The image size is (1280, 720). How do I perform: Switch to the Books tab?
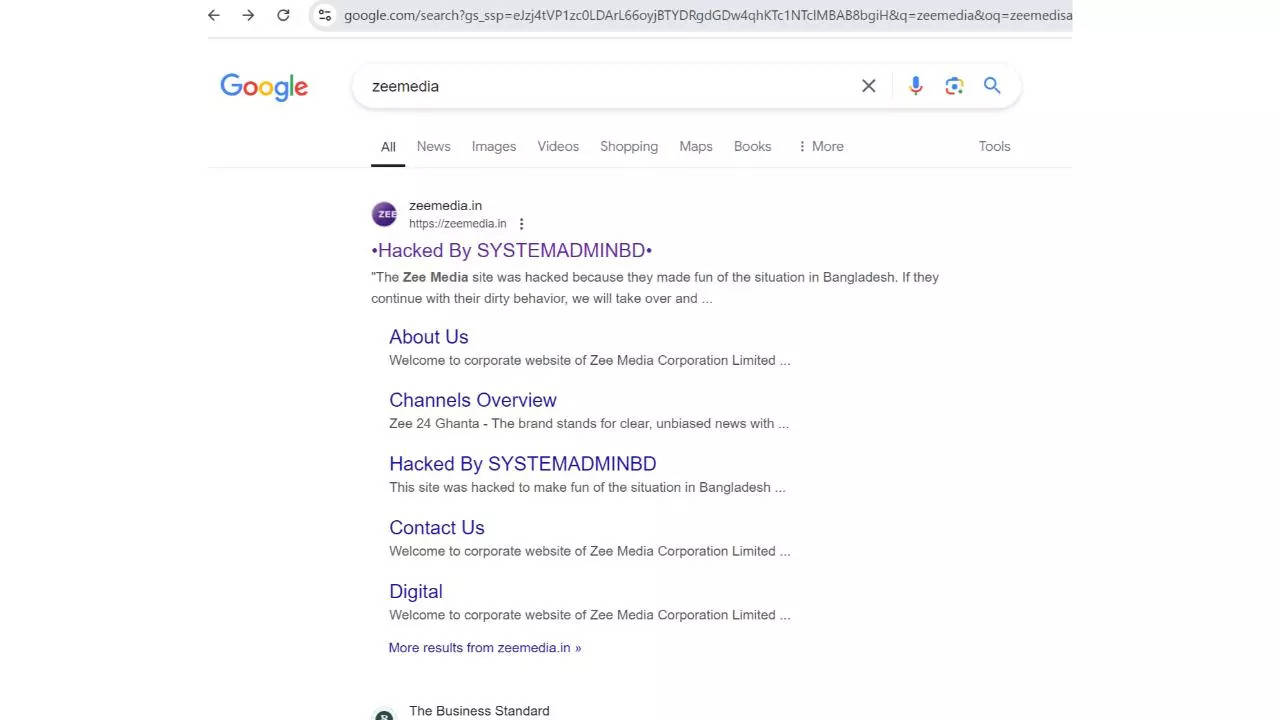[x=753, y=146]
